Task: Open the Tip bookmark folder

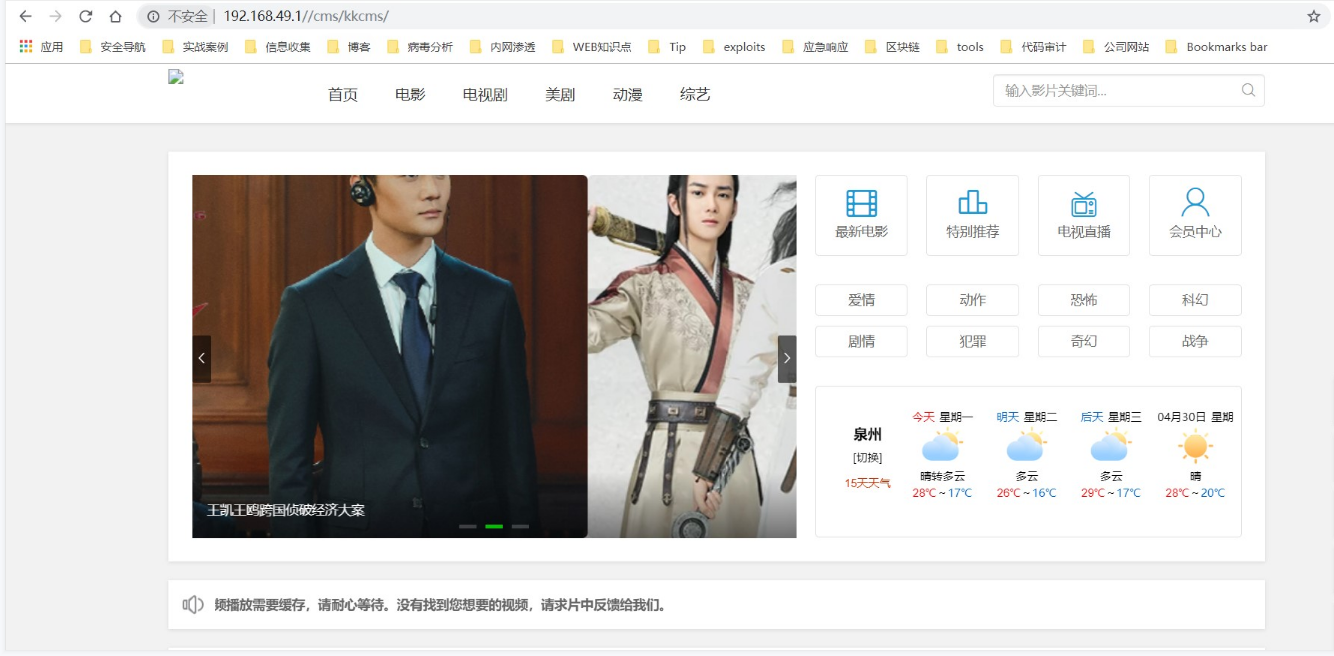Action: click(x=668, y=47)
